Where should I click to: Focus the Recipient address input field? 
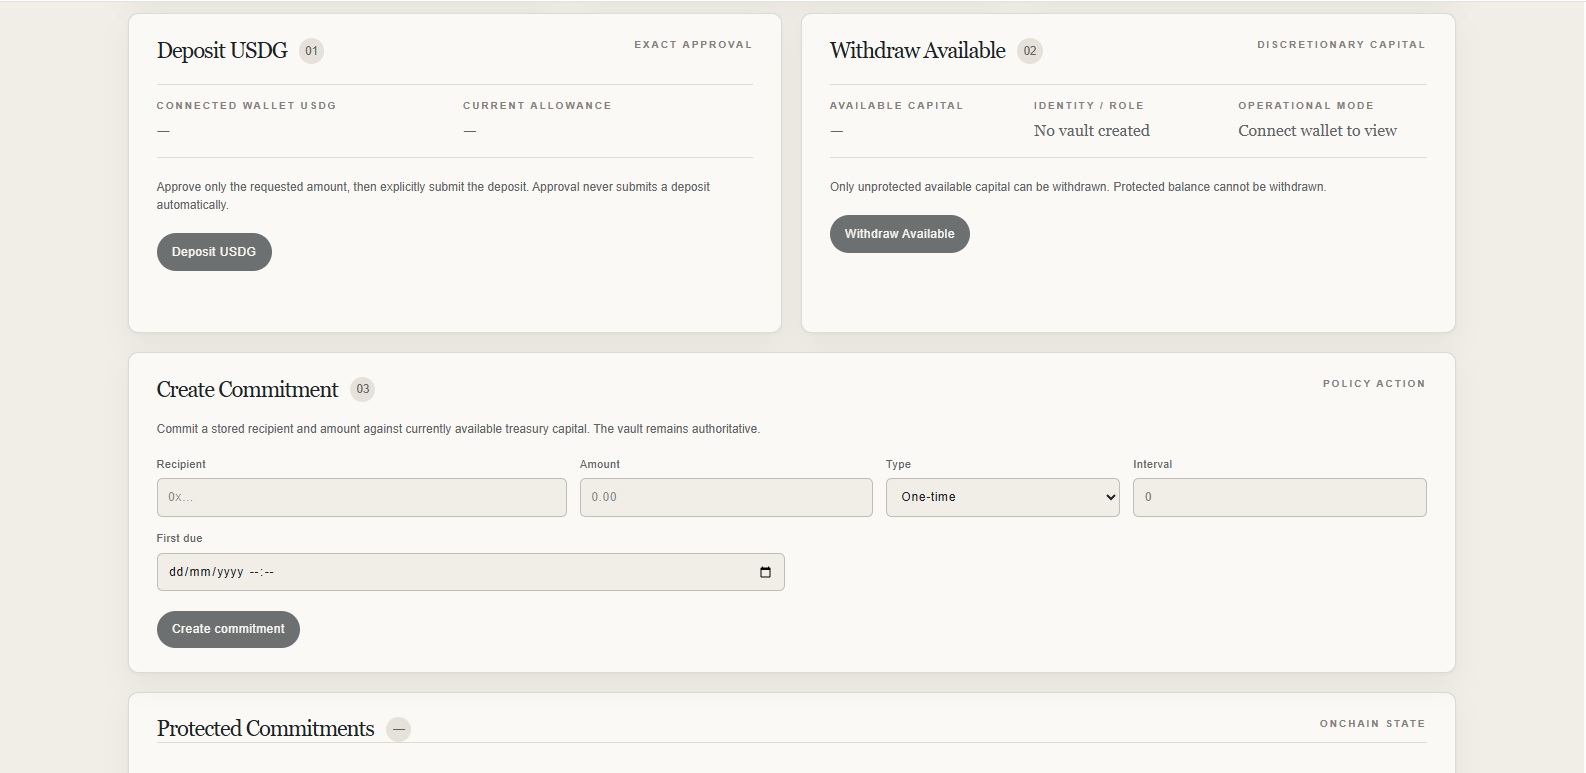[362, 497]
